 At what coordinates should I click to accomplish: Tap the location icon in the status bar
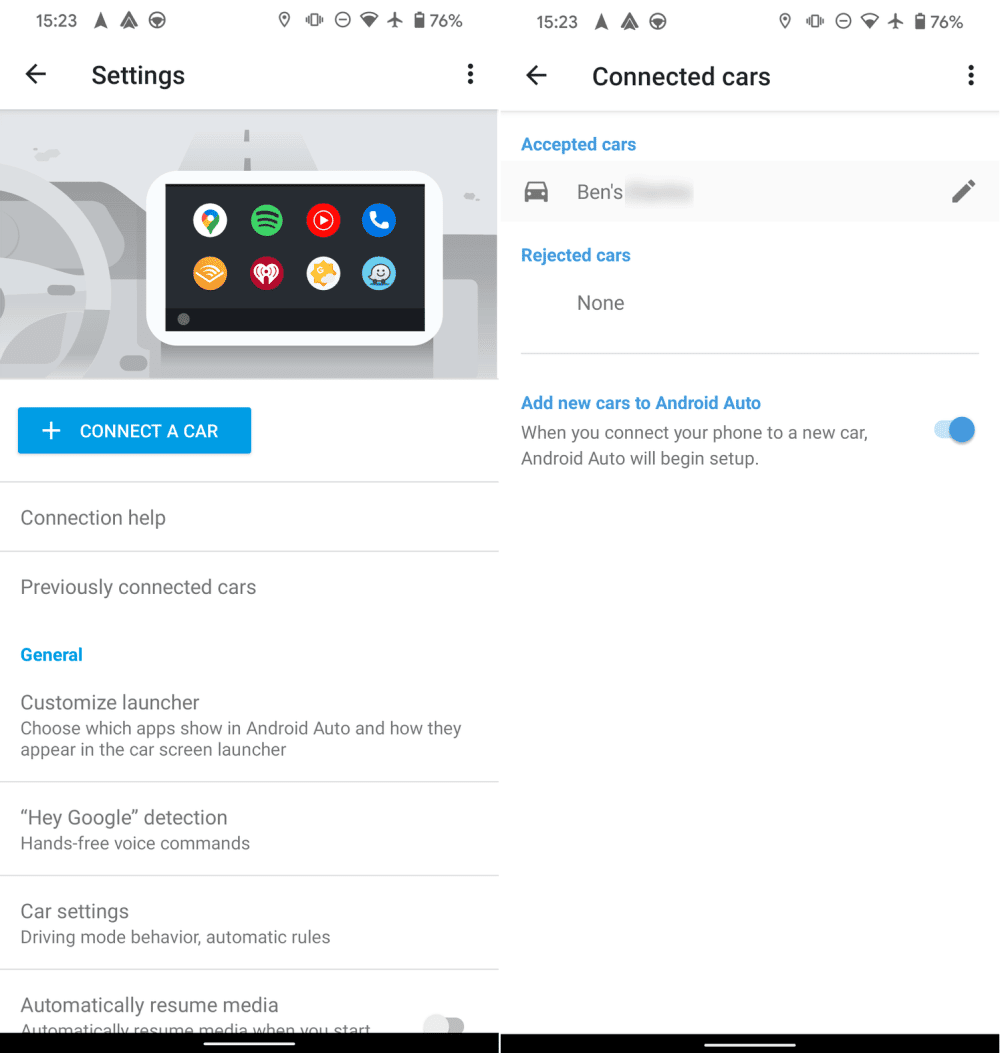click(x=284, y=20)
